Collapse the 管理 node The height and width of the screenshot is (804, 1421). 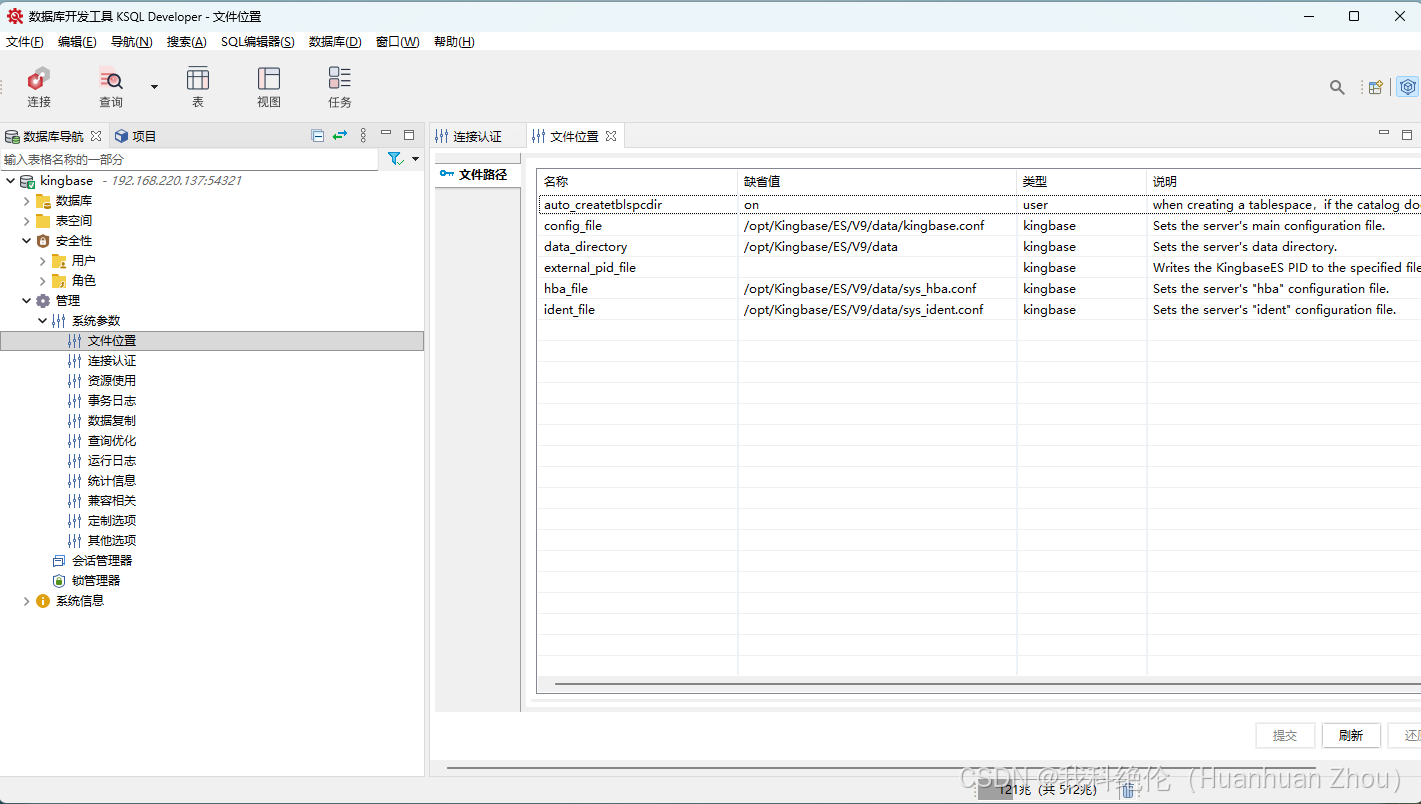26,301
